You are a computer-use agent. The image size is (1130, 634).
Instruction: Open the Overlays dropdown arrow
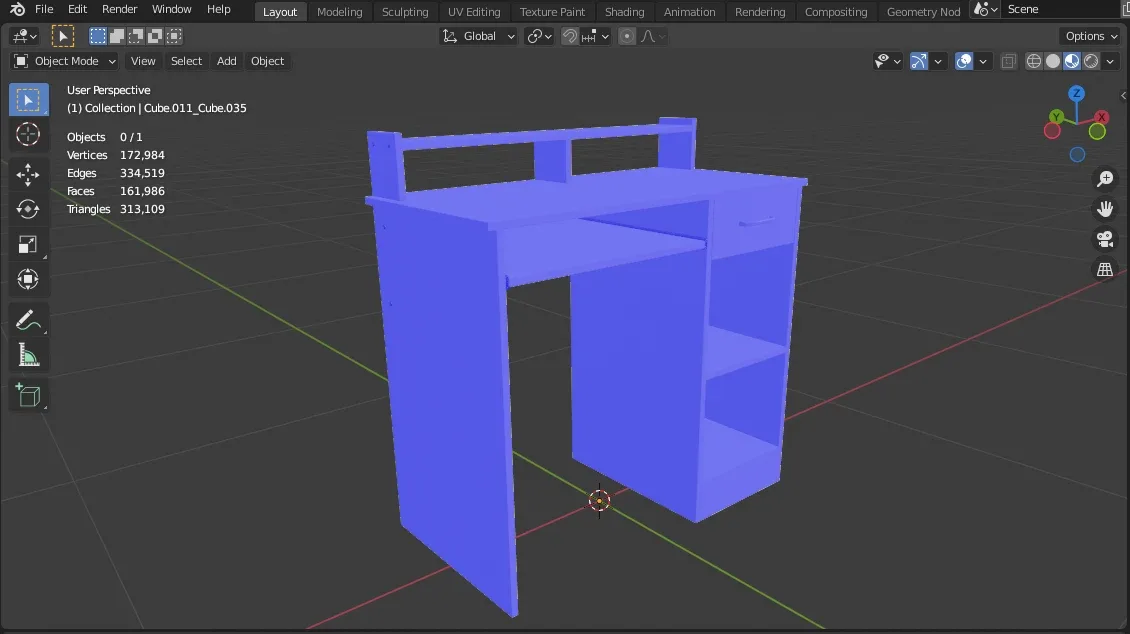pos(984,60)
